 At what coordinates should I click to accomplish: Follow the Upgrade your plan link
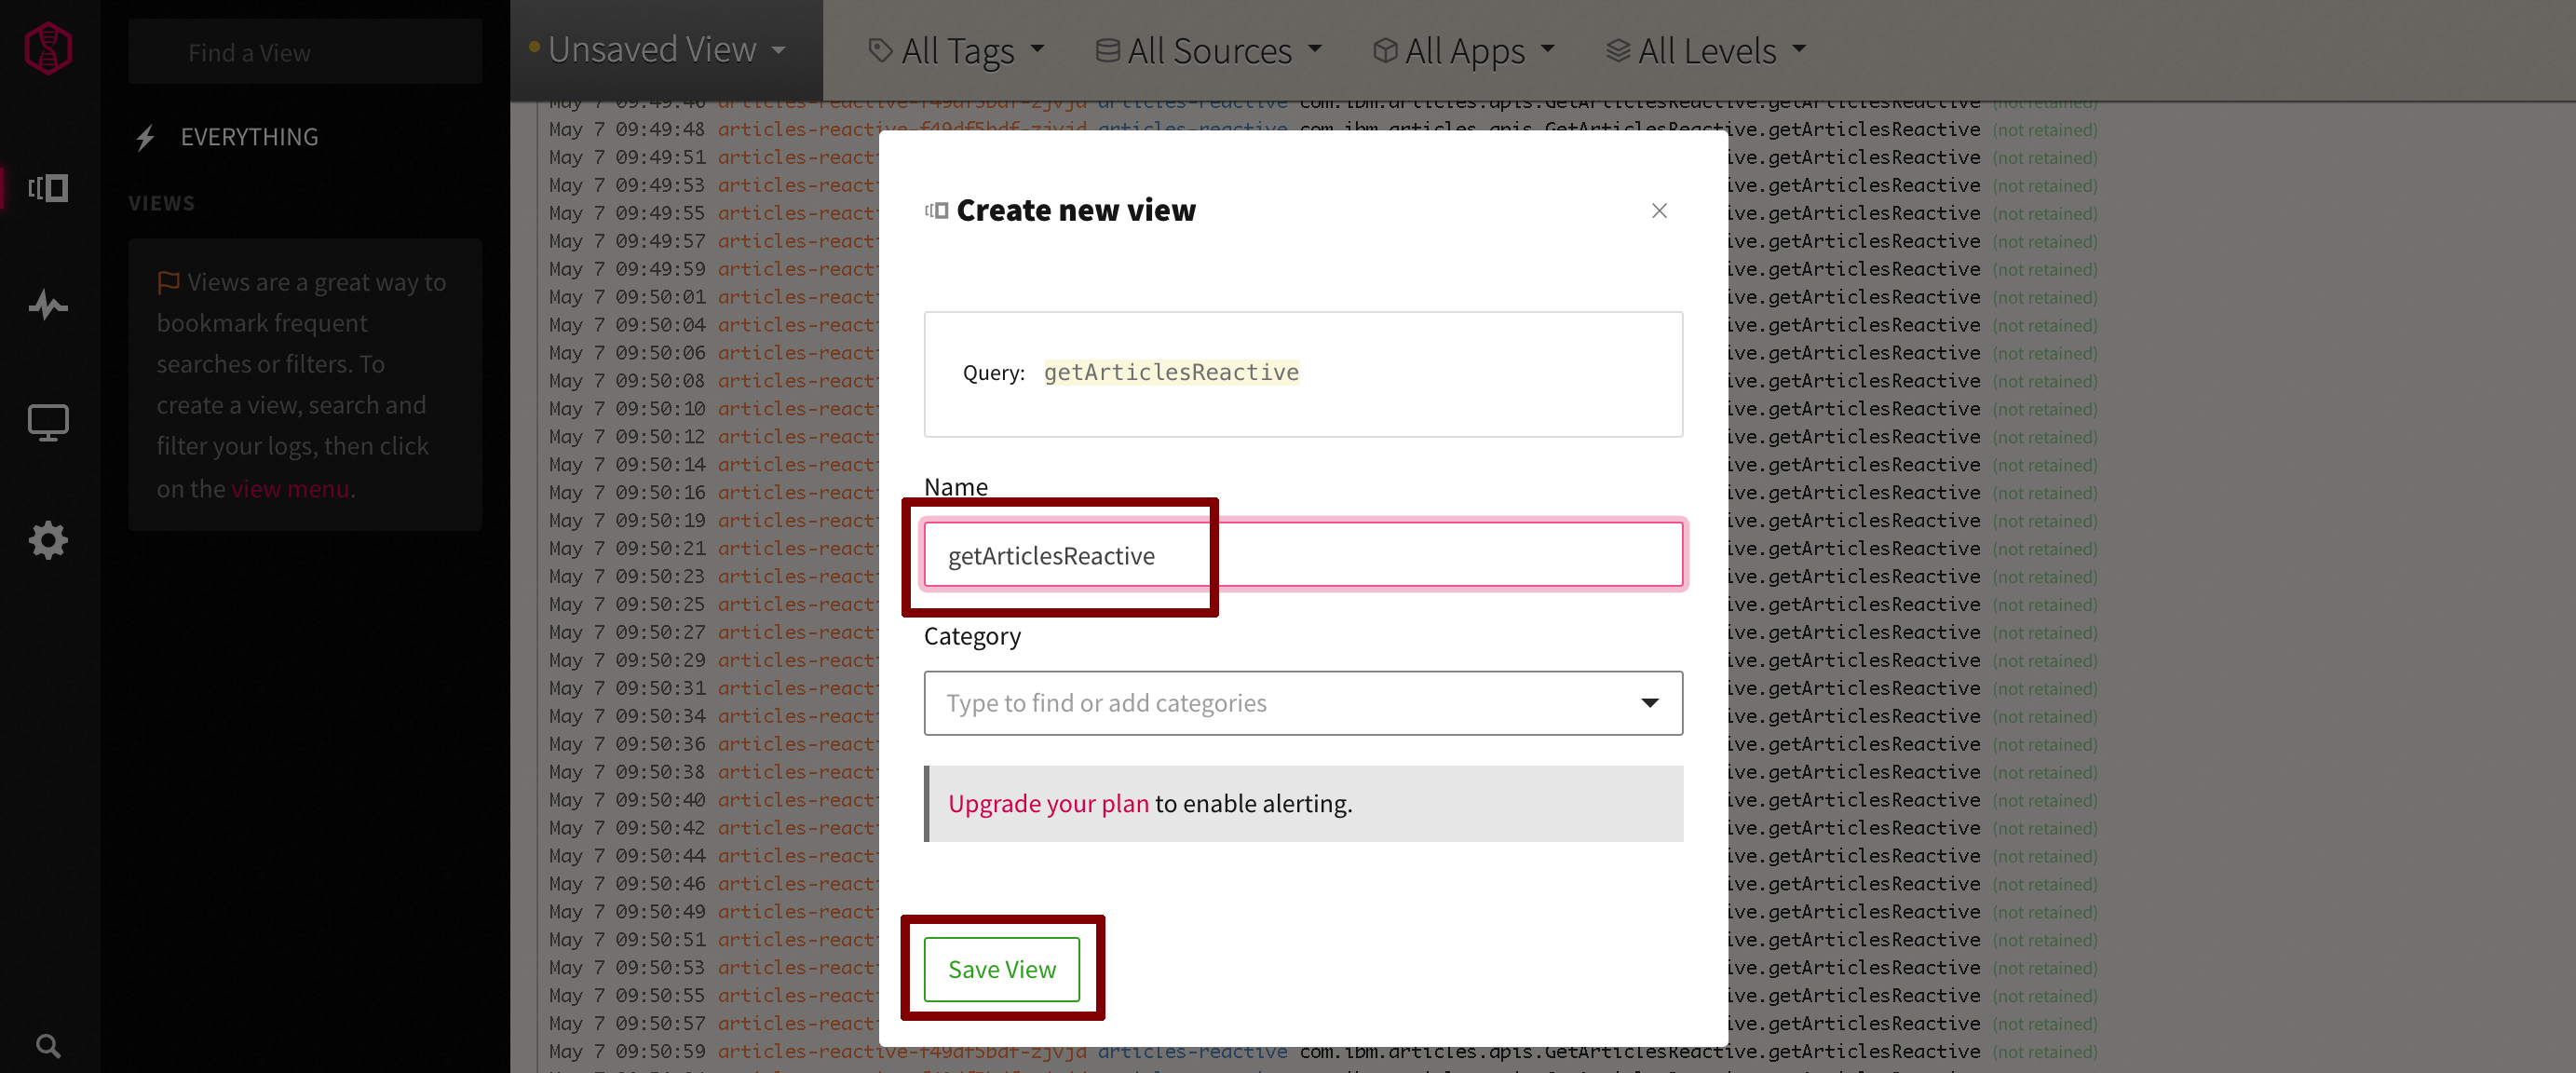tap(1048, 804)
